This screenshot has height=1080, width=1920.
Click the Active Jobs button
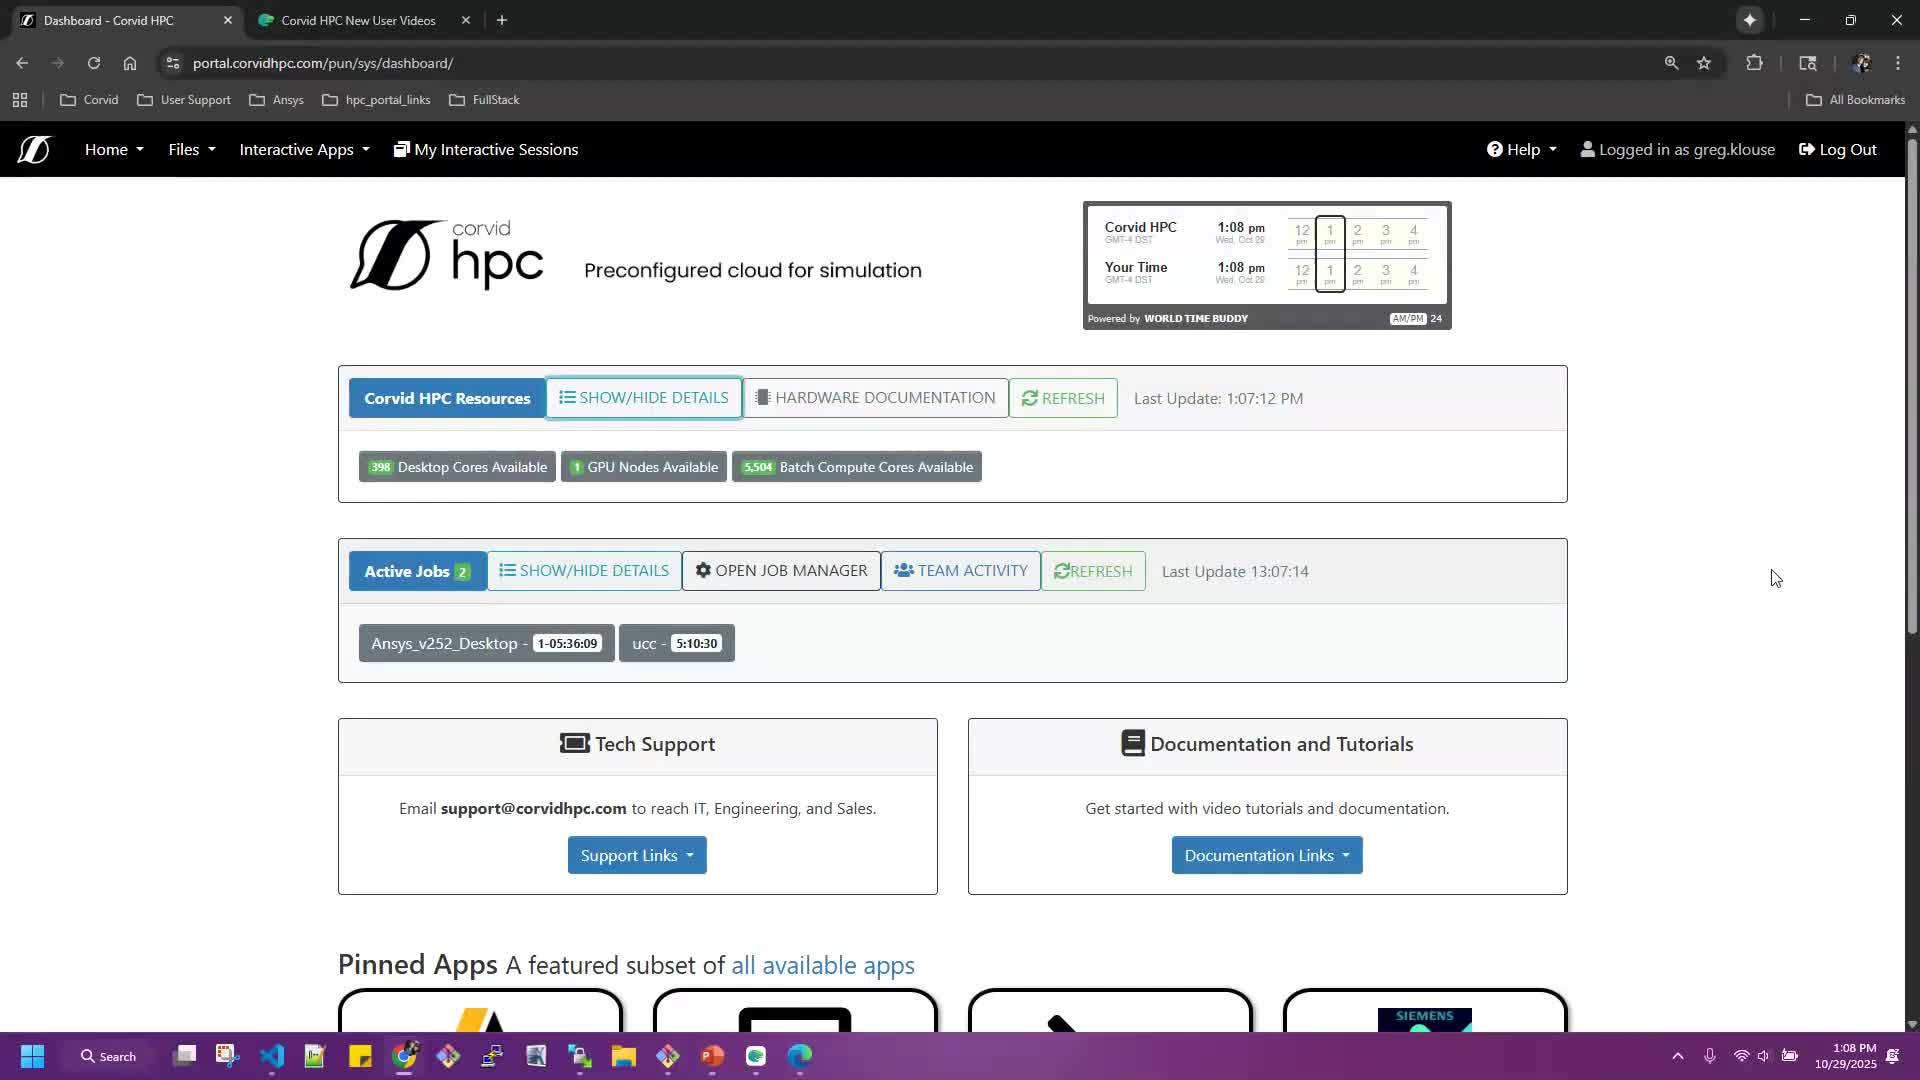point(418,571)
